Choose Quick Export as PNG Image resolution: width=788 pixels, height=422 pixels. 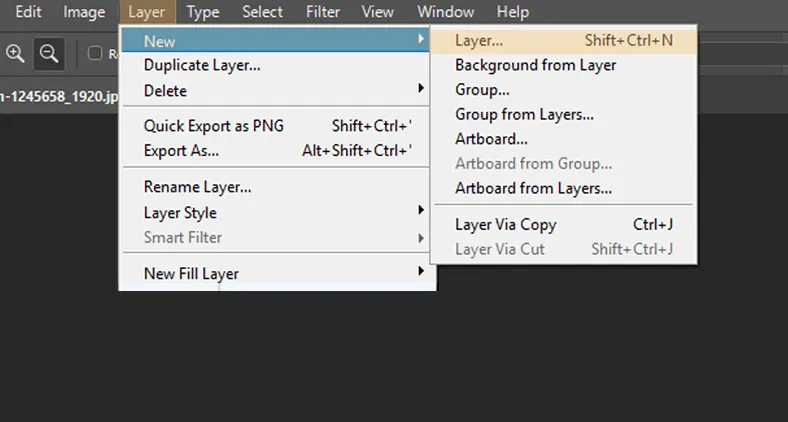click(275, 126)
